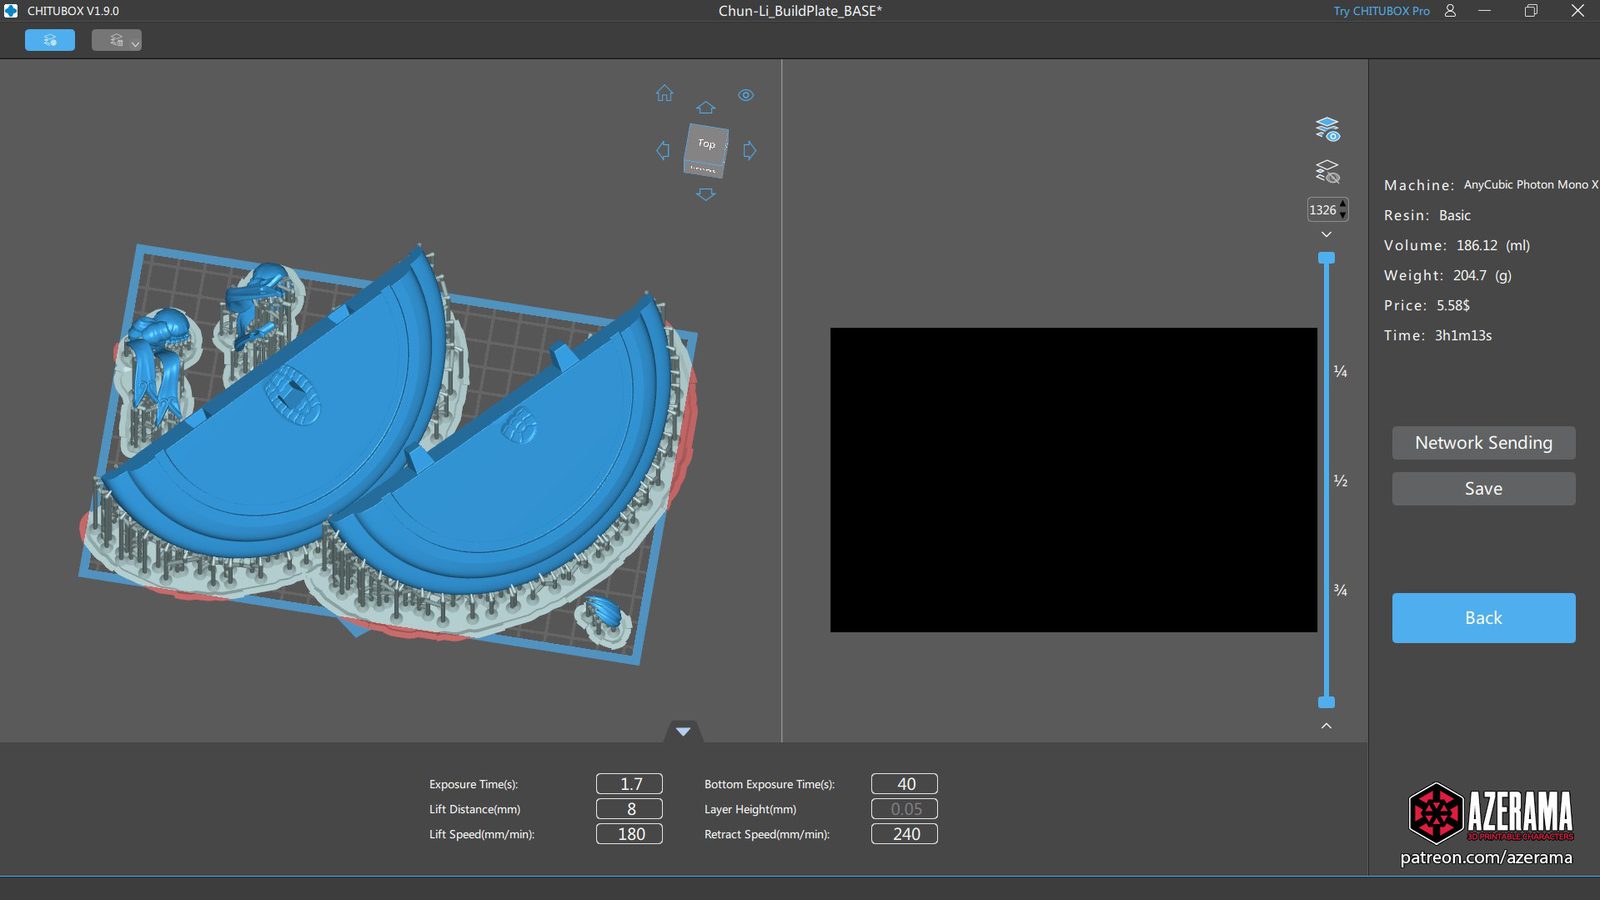Click the print time 3h1m13s
Screen dimensions: 1600x900
coord(1463,335)
